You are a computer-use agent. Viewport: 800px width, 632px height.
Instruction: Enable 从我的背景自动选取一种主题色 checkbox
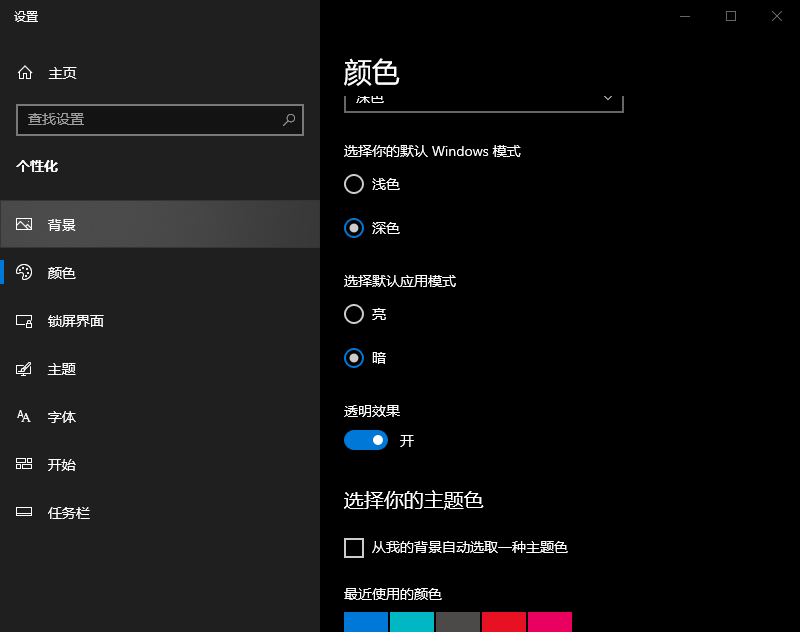click(354, 548)
